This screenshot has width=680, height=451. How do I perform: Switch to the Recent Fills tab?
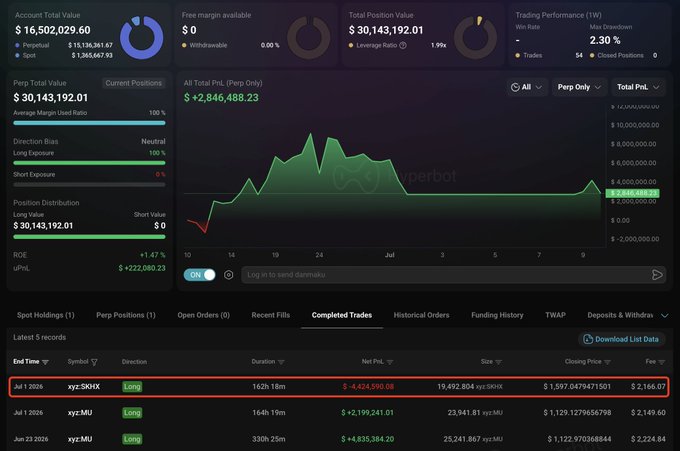(271, 315)
